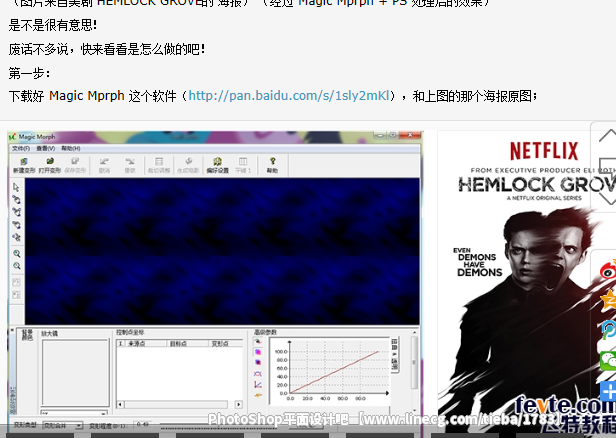Select the fourth tool in the left toolbox
Image resolution: width=616 pixels, height=438 pixels.
tap(16, 225)
